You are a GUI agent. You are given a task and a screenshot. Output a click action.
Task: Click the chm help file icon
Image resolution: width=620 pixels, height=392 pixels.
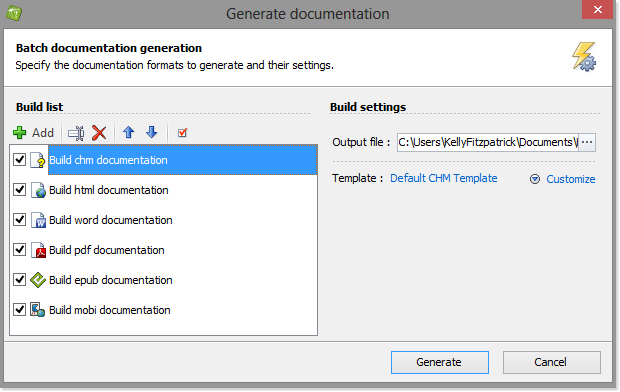[x=38, y=160]
